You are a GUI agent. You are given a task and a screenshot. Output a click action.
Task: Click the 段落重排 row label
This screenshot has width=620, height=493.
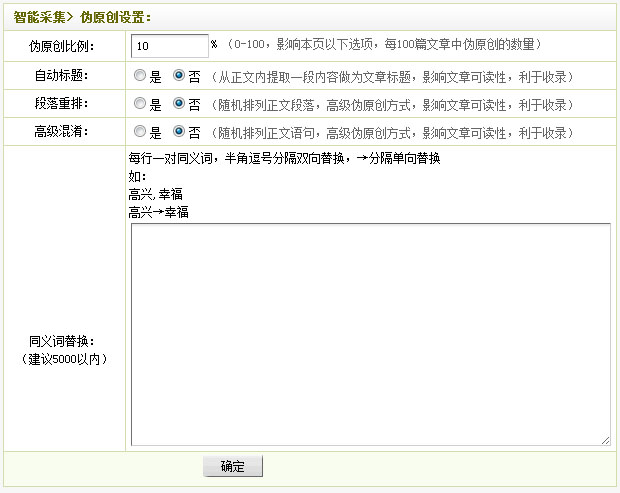tap(63, 103)
